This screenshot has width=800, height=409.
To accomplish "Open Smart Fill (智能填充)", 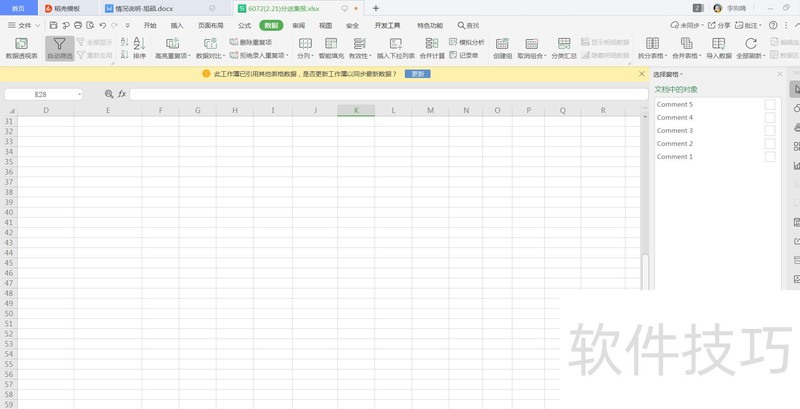I will (331, 49).
